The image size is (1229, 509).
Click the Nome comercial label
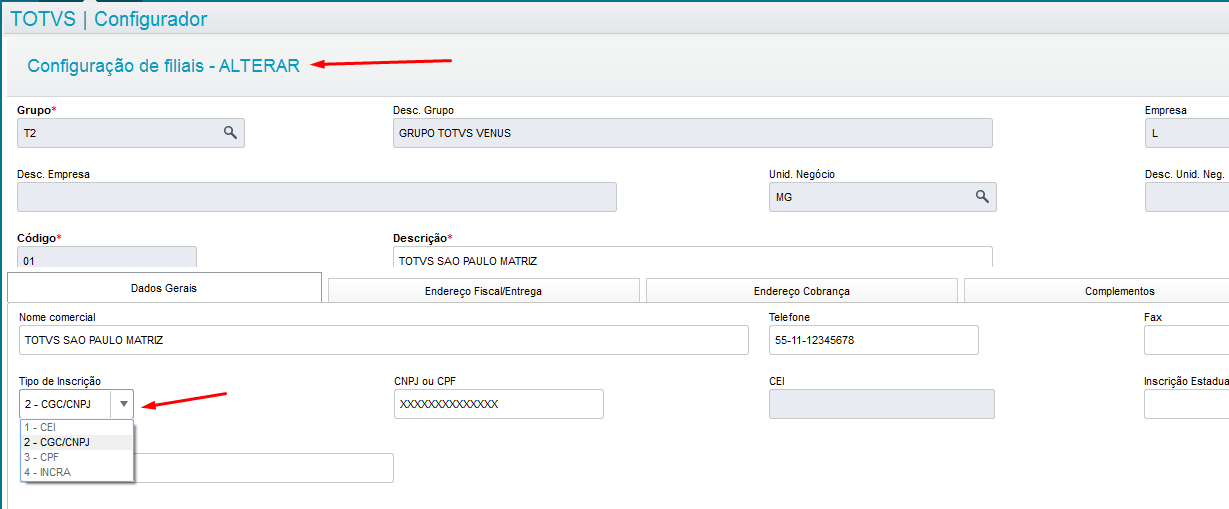coord(57,317)
